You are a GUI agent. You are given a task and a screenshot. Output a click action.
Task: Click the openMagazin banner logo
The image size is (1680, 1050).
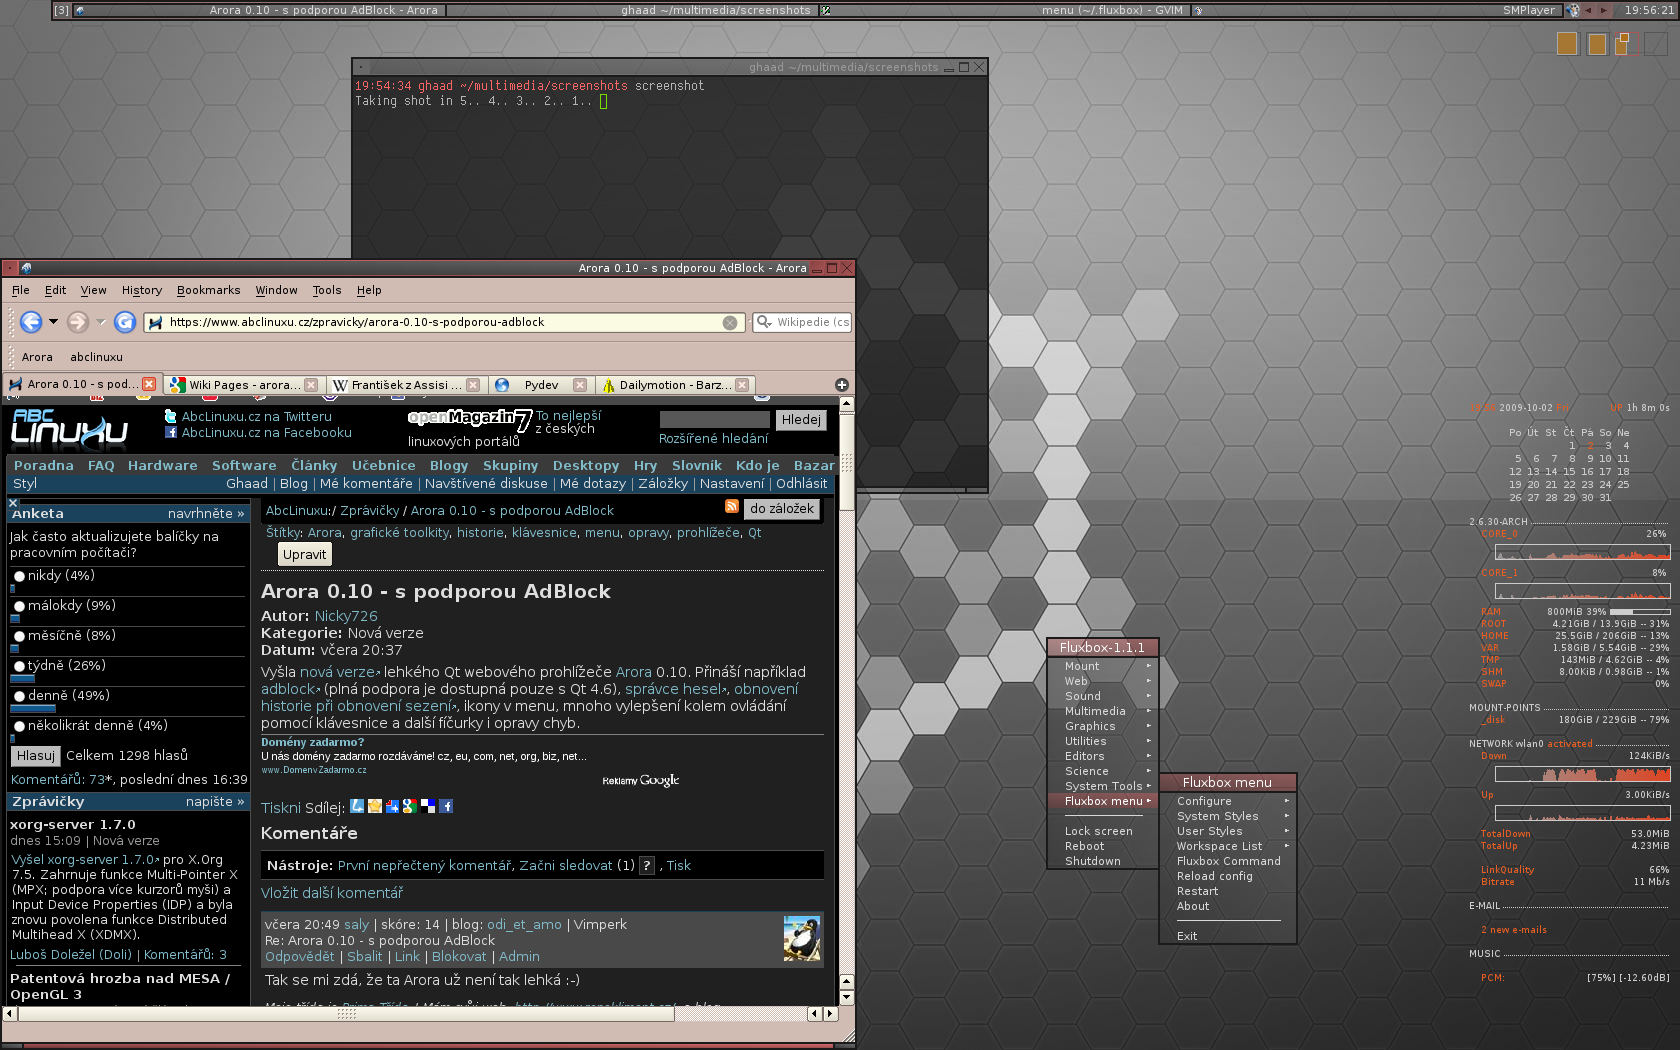pyautogui.click(x=470, y=420)
